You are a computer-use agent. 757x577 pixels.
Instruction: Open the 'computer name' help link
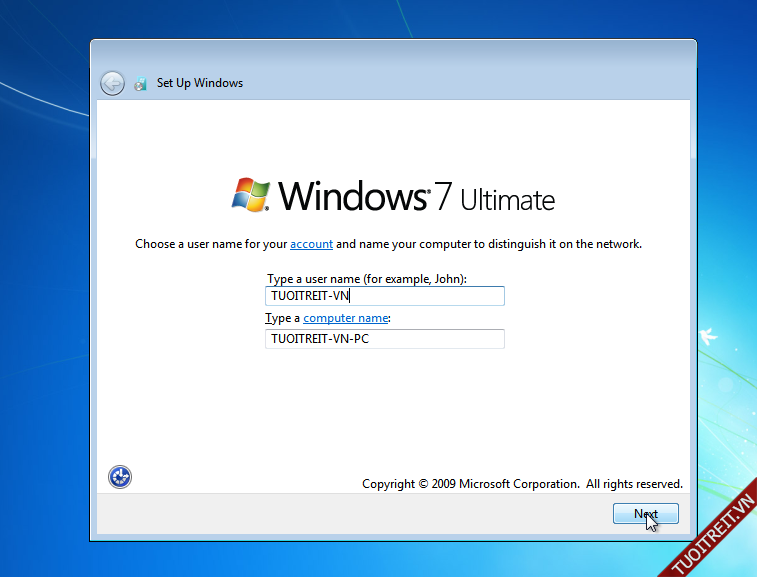(x=346, y=318)
